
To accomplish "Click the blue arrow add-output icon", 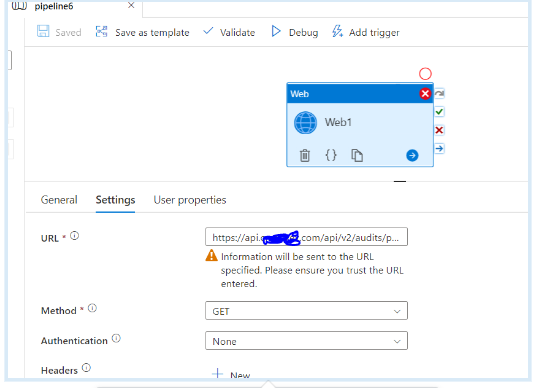I will pos(412,155).
